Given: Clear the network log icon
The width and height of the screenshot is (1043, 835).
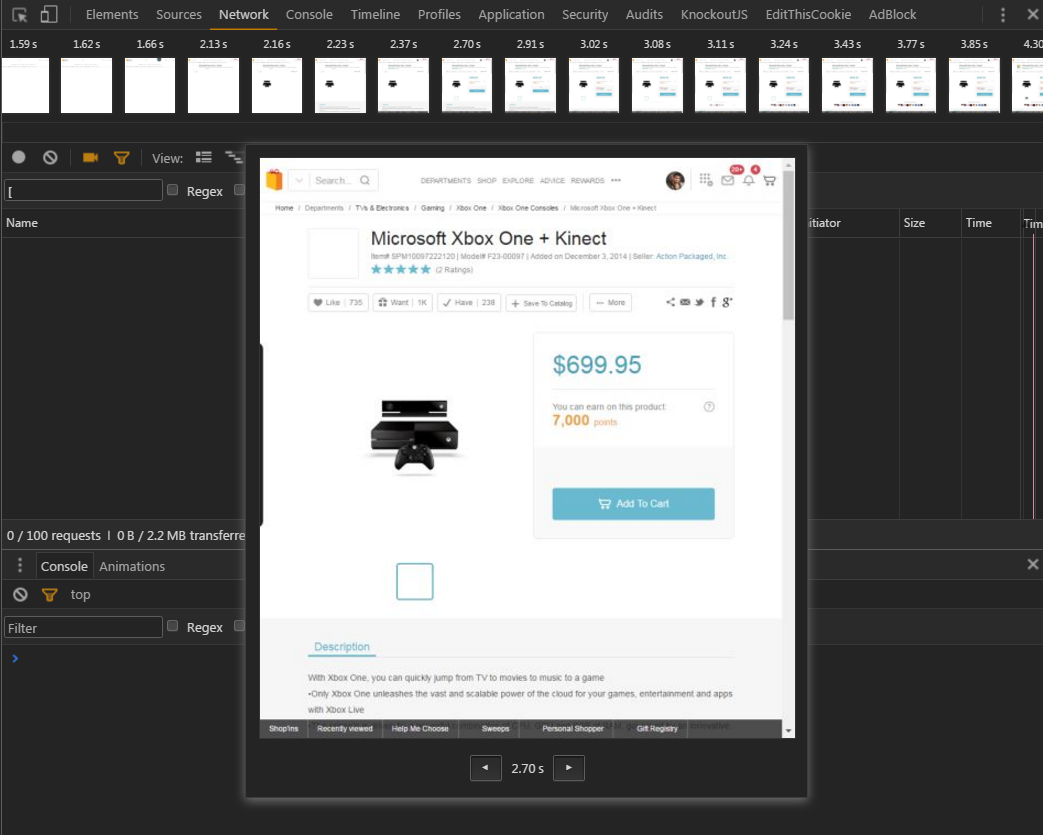Looking at the screenshot, I should (51, 158).
